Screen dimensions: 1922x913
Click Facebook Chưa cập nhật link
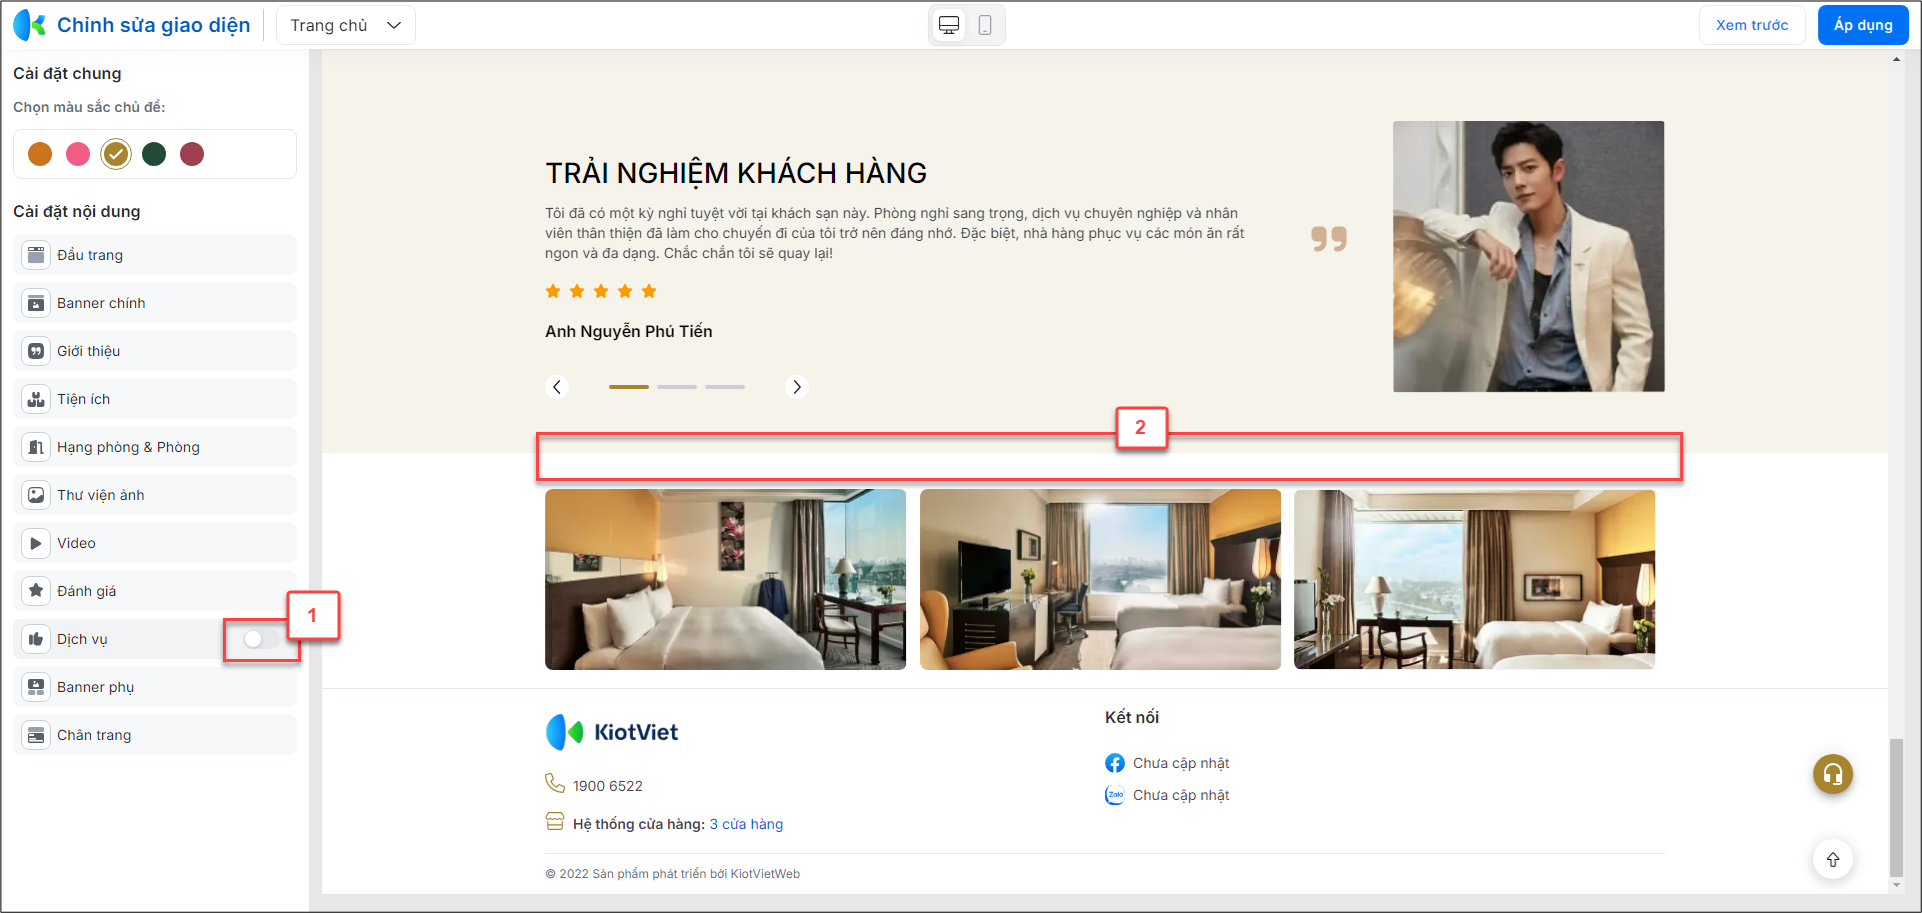[x=1181, y=763]
